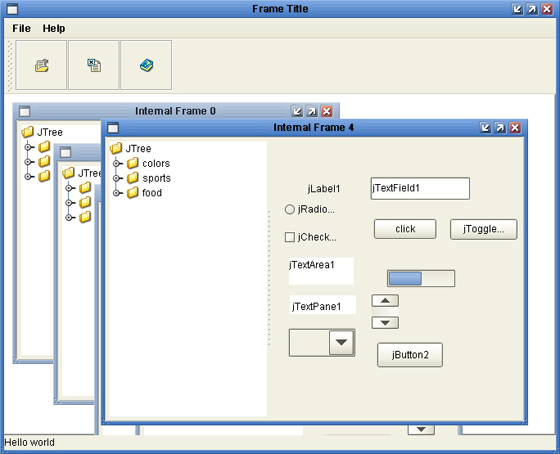Click the system menu icon of the untitled middle frame
The height and width of the screenshot is (454, 560).
coord(65,153)
